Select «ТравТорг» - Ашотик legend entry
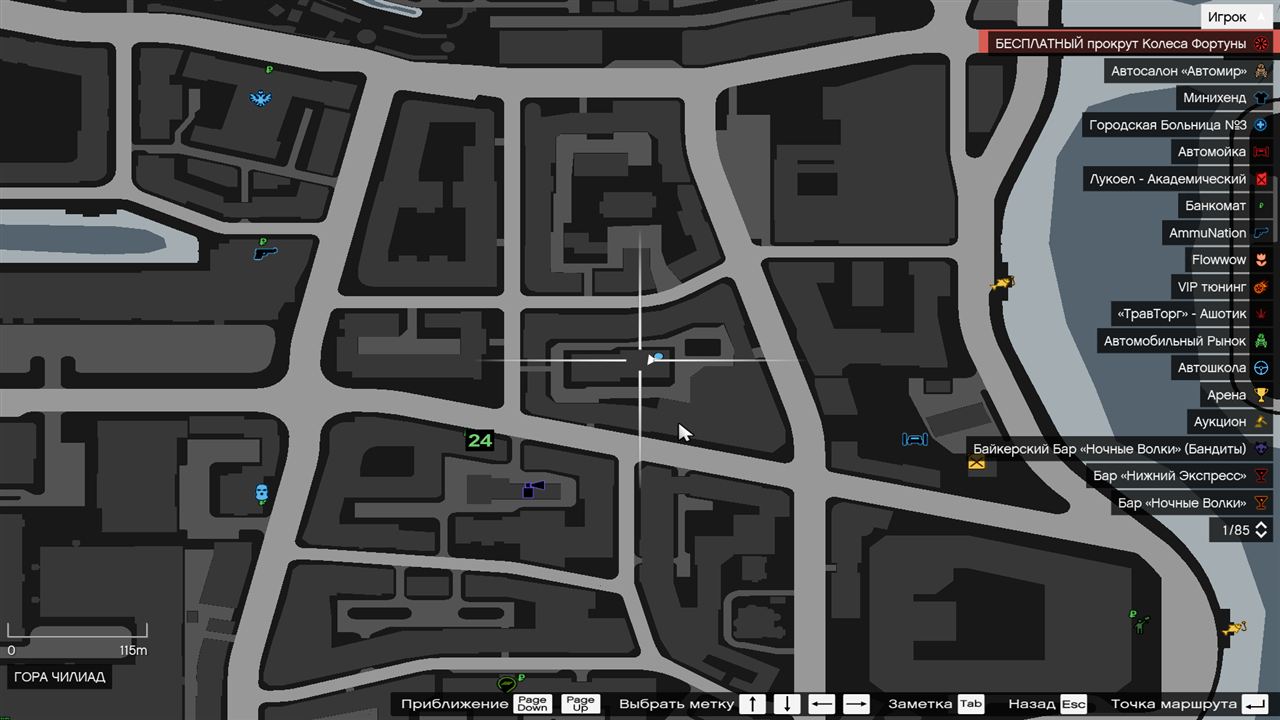1280x720 pixels. tap(1192, 314)
